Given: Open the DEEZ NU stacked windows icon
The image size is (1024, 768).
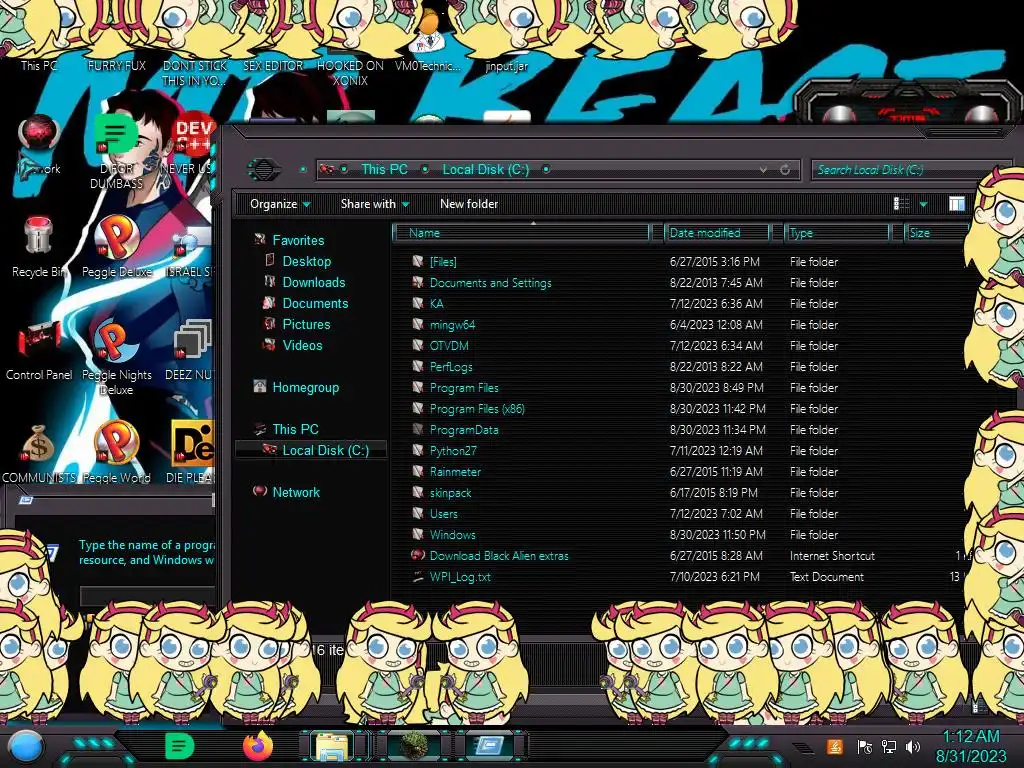Looking at the screenshot, I should click(x=191, y=350).
